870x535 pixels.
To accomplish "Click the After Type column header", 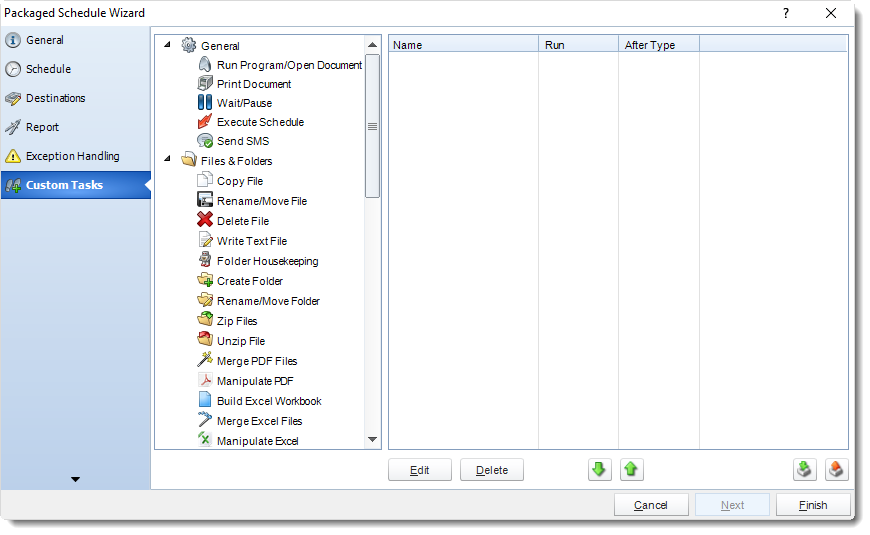I will click(x=659, y=44).
